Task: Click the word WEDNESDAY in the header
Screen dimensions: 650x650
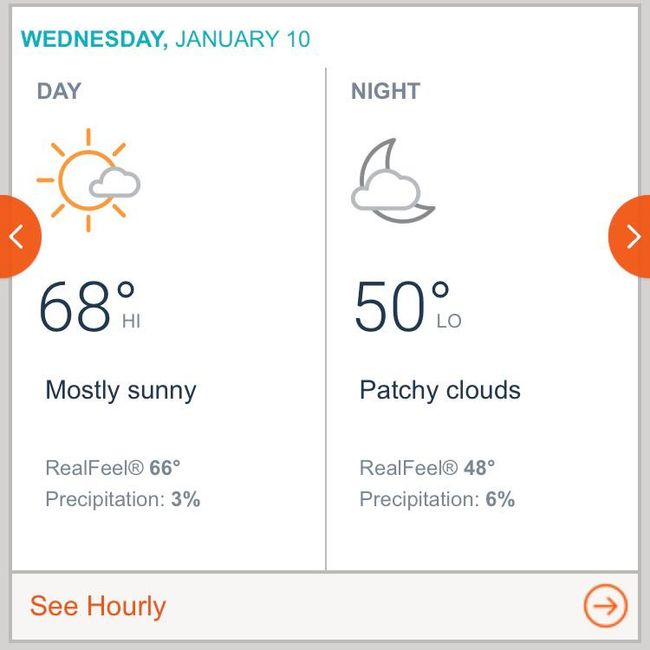Action: (x=94, y=40)
